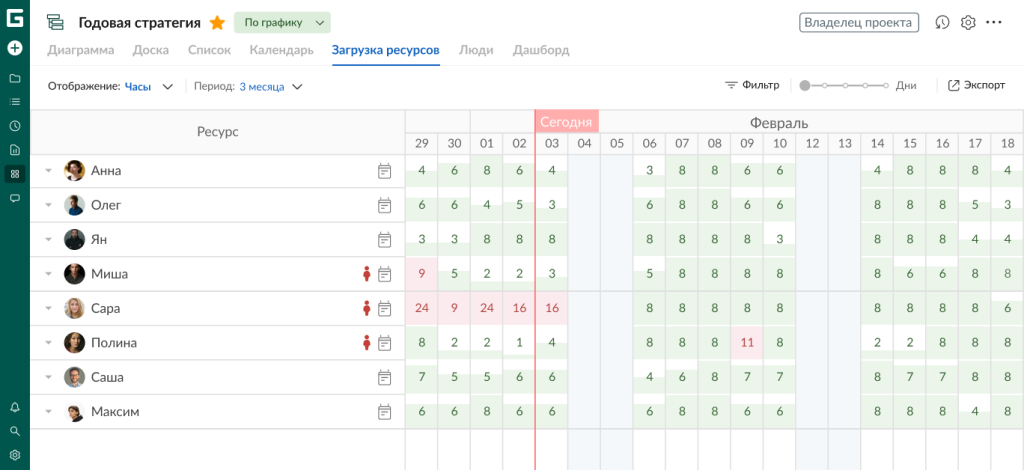1024x470 pixels.
Task: Open calendar icon in Миша row
Action: [385, 274]
